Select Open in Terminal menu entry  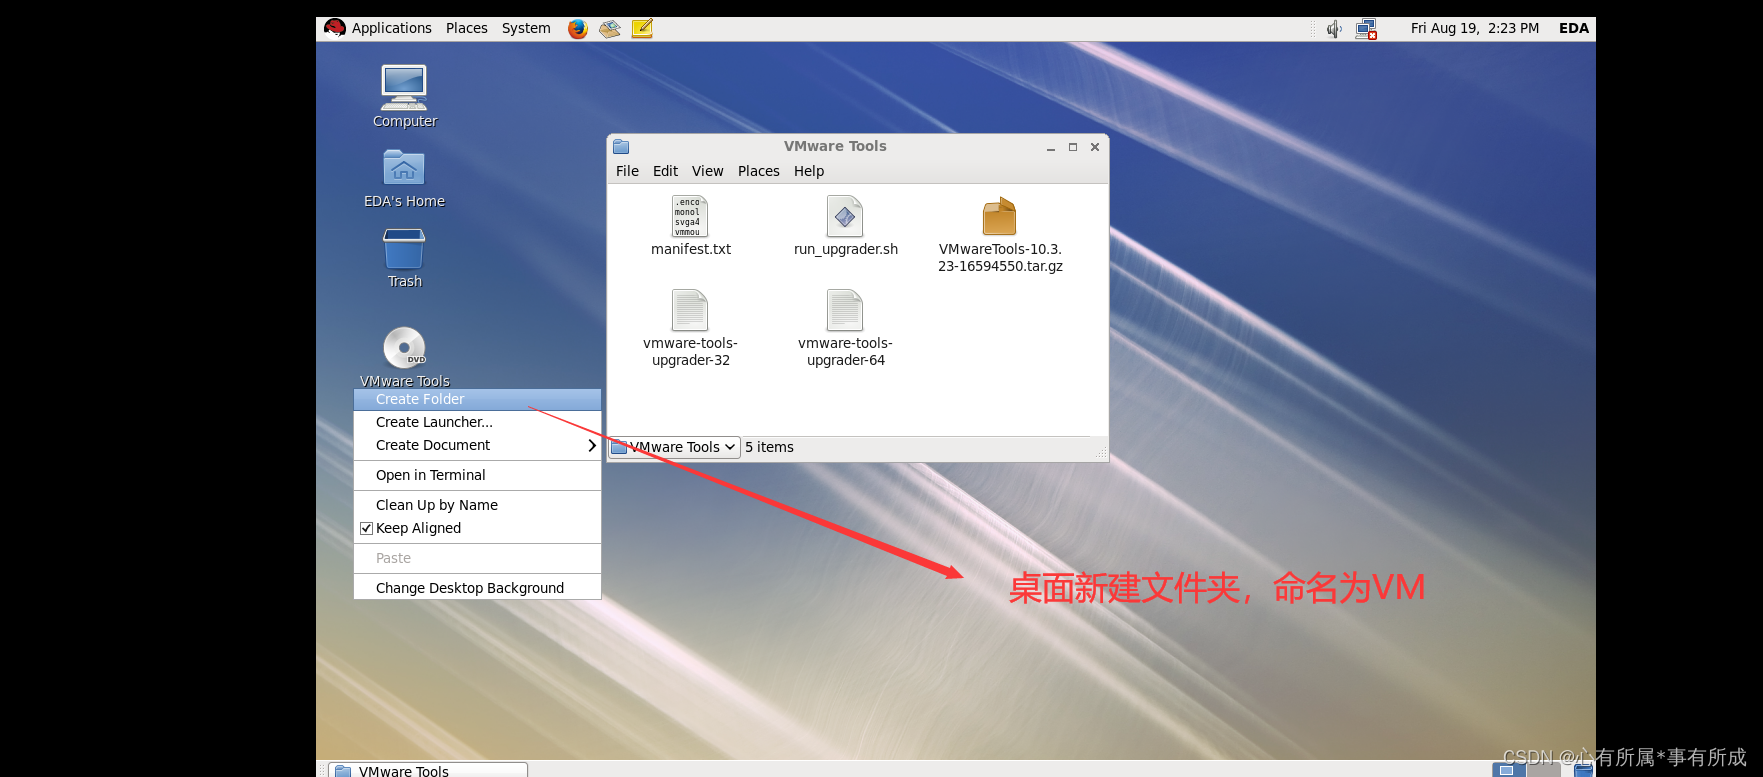click(x=477, y=475)
